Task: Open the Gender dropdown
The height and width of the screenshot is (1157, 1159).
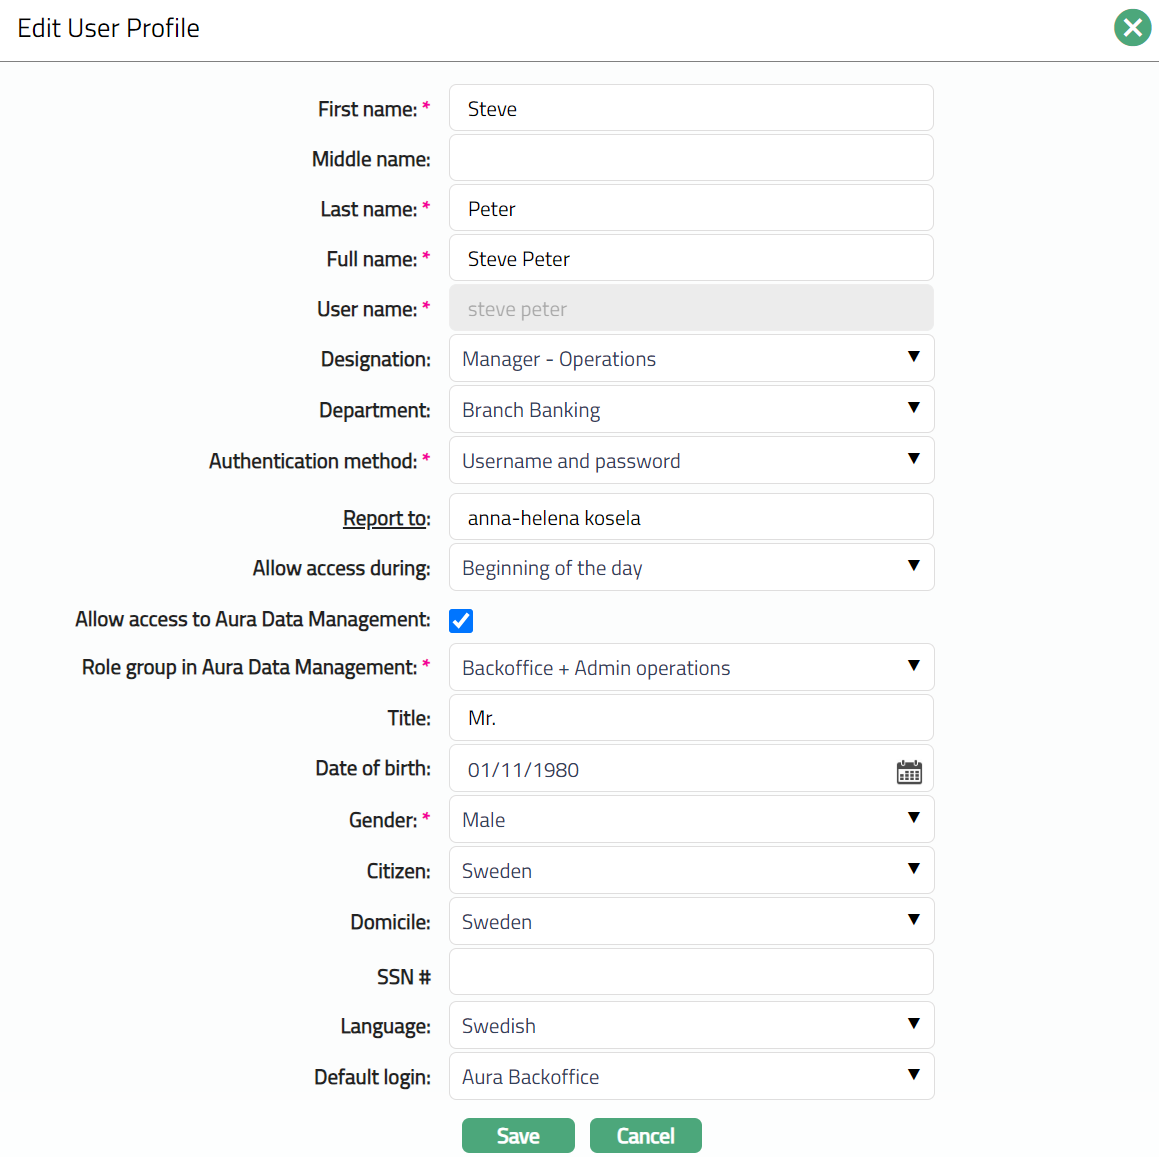Action: [691, 820]
